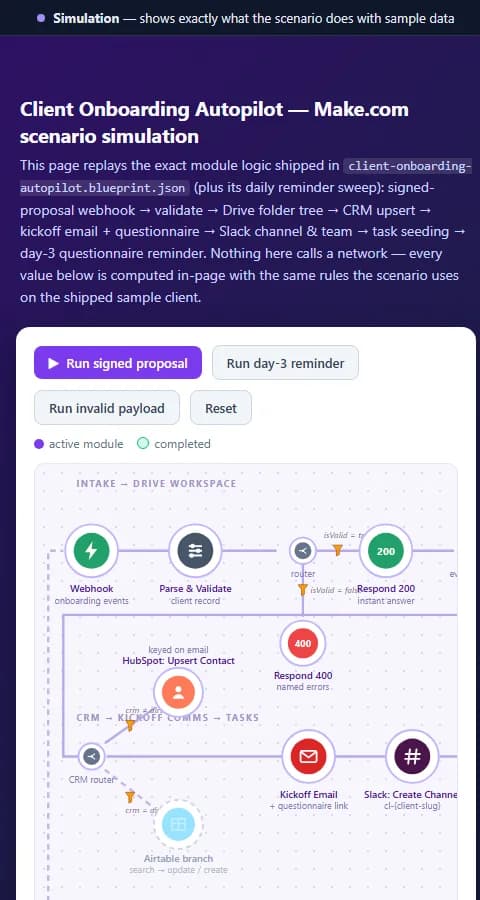Click the completed legend circle
Image resolution: width=480 pixels, height=900 pixels.
(143, 444)
